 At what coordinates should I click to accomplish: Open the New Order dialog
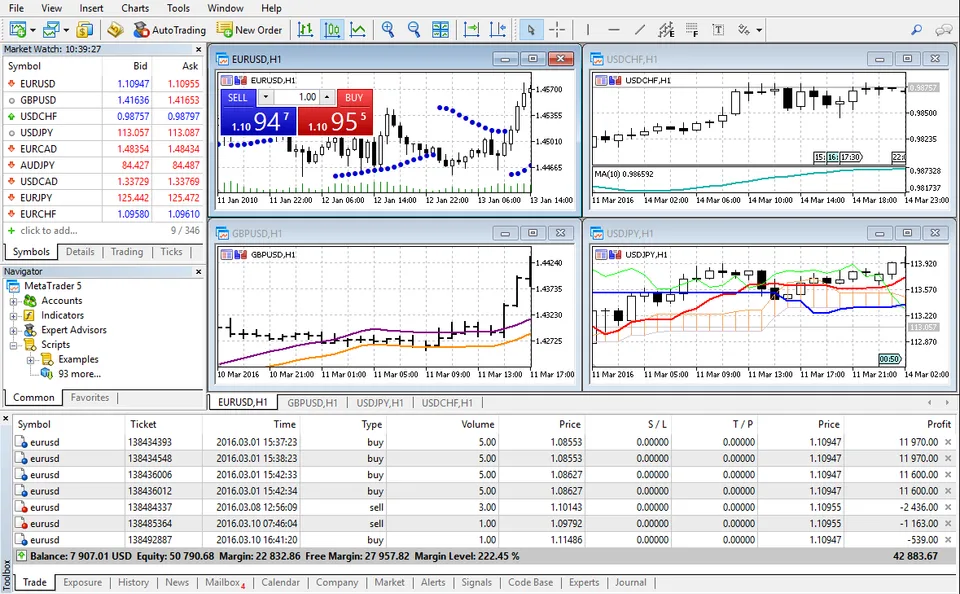249,29
